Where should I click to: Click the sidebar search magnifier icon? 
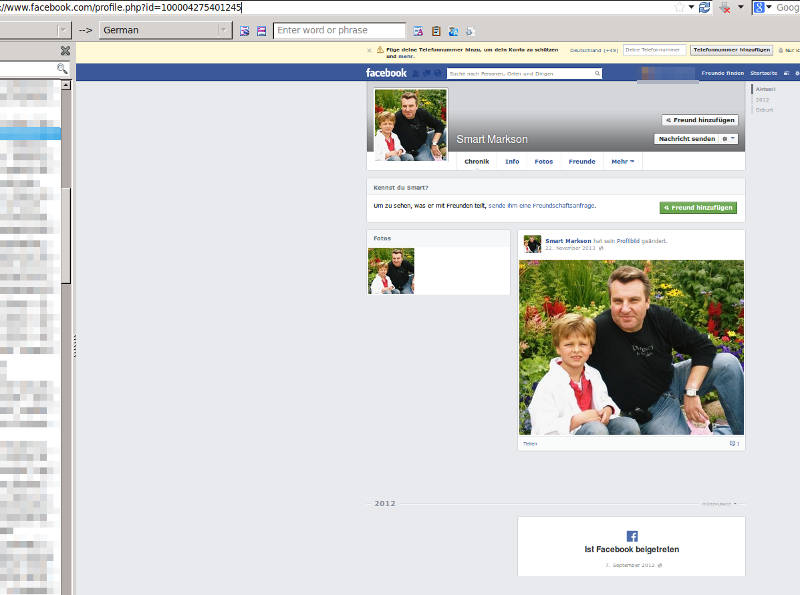coord(62,68)
